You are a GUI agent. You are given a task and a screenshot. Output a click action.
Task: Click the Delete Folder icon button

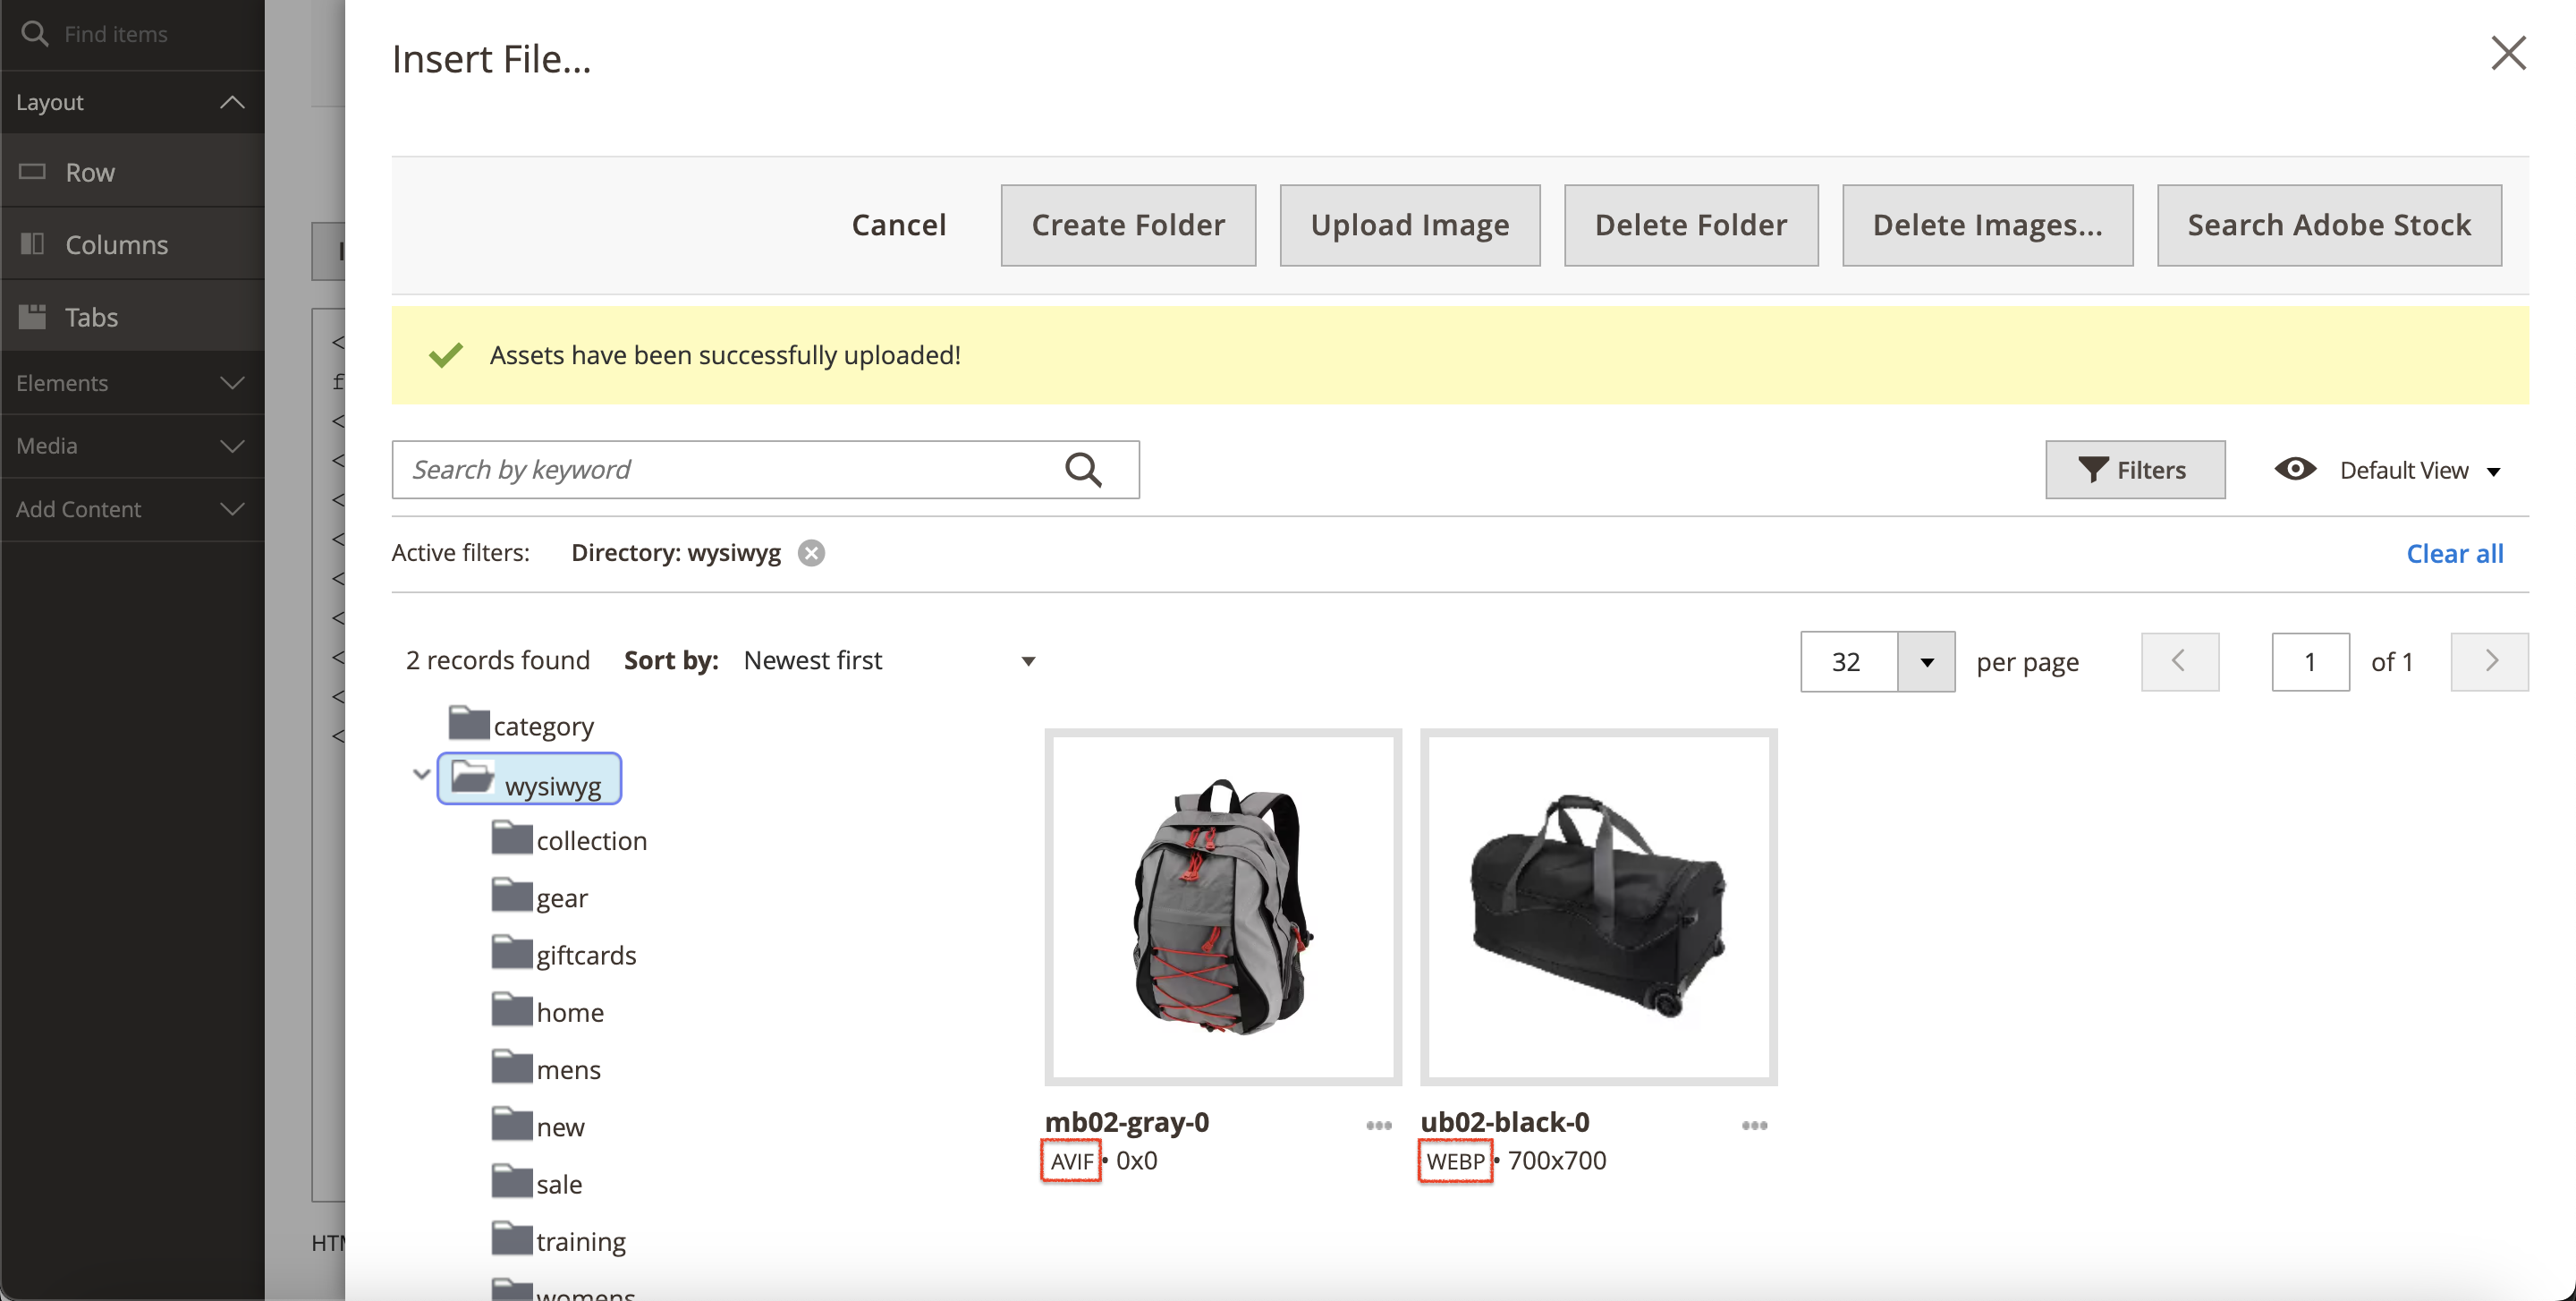[1690, 224]
